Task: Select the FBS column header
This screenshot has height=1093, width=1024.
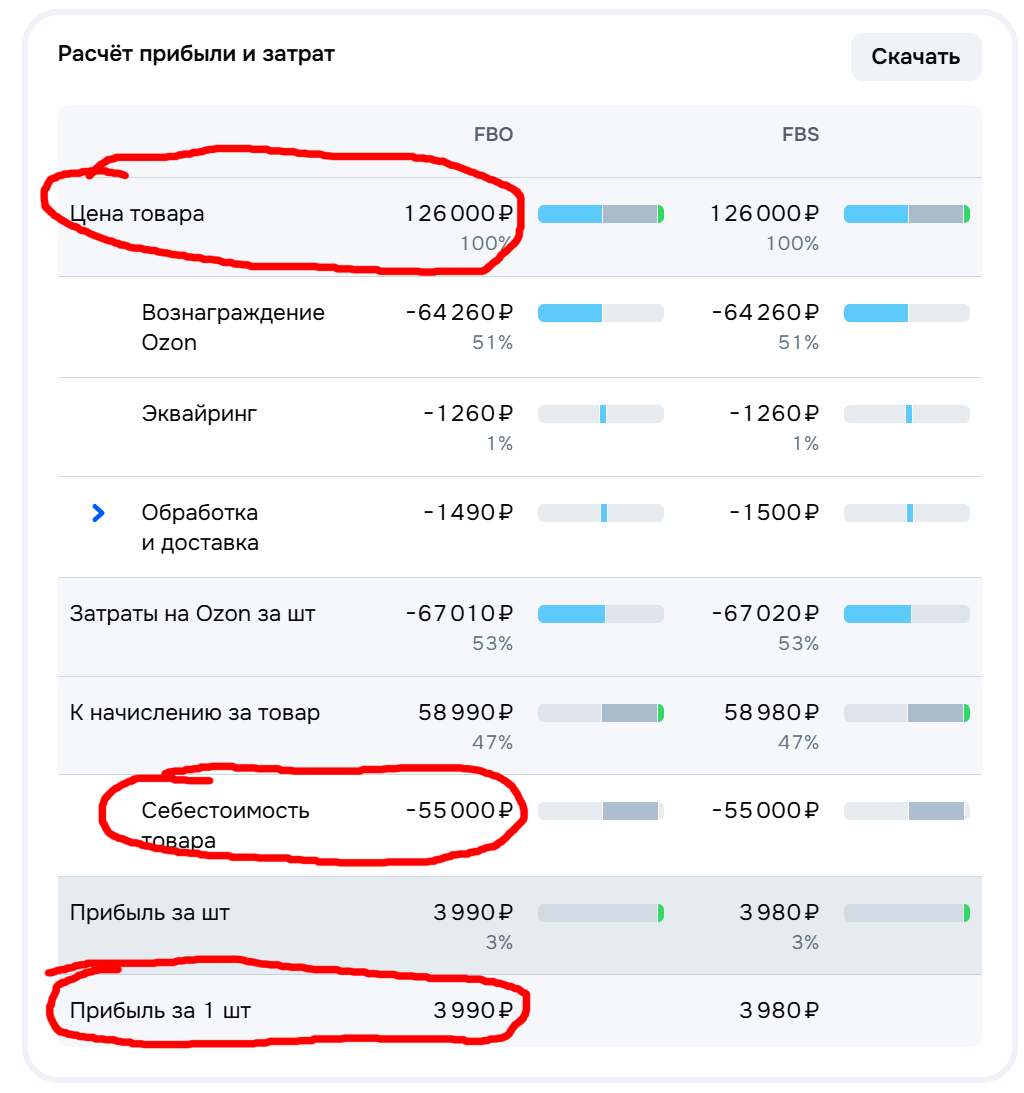Action: pos(800,135)
